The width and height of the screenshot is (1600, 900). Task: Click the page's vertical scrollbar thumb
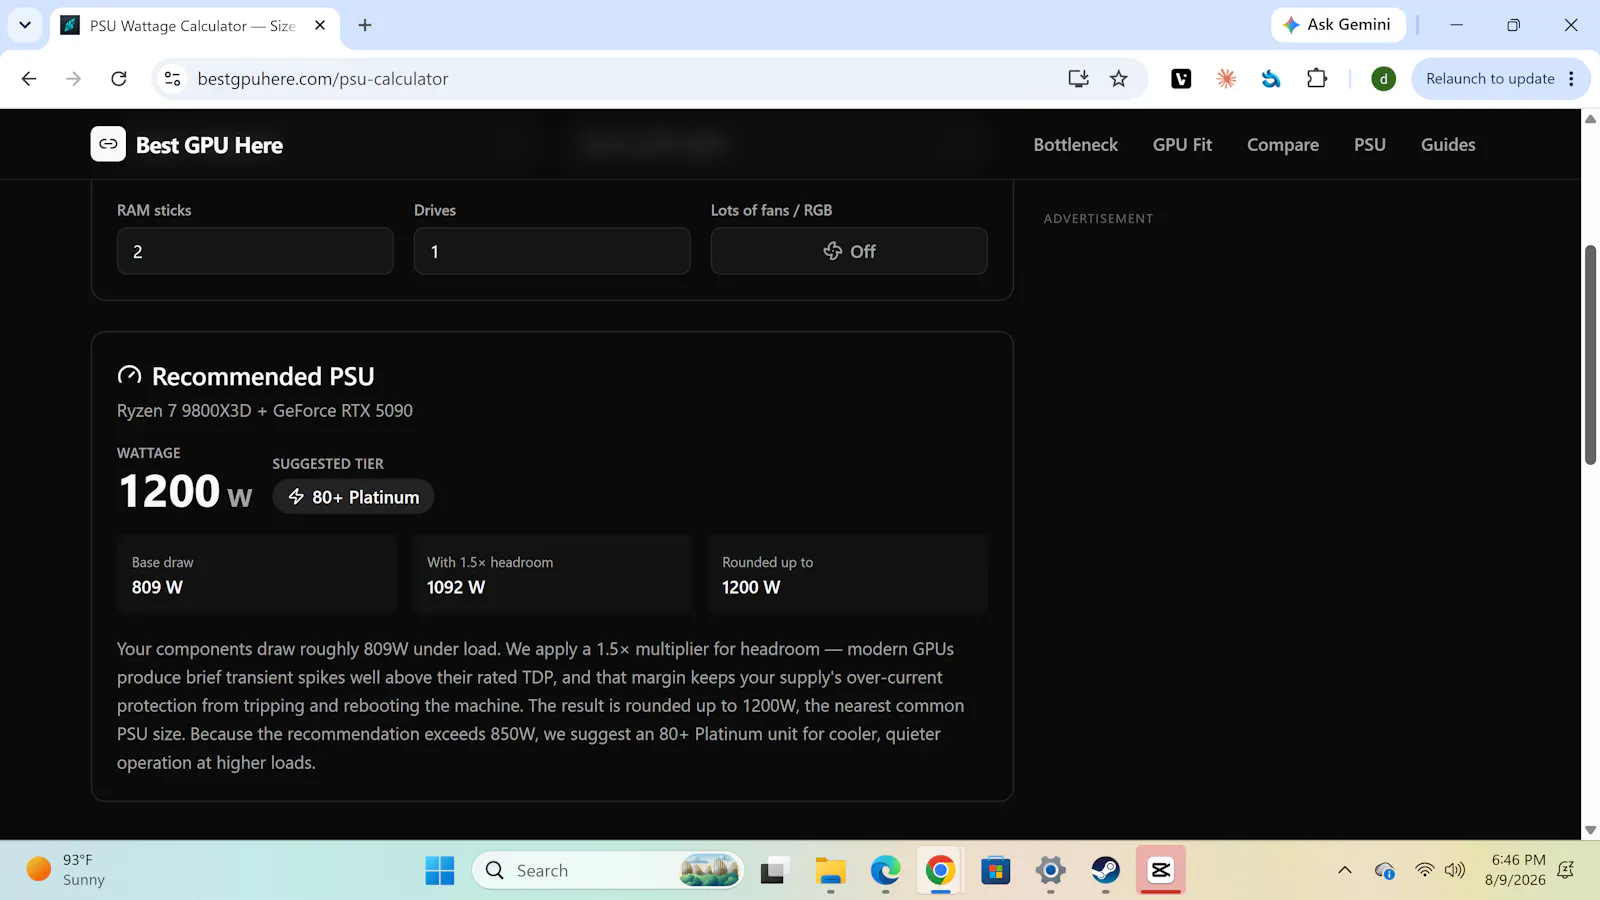[x=1590, y=354]
